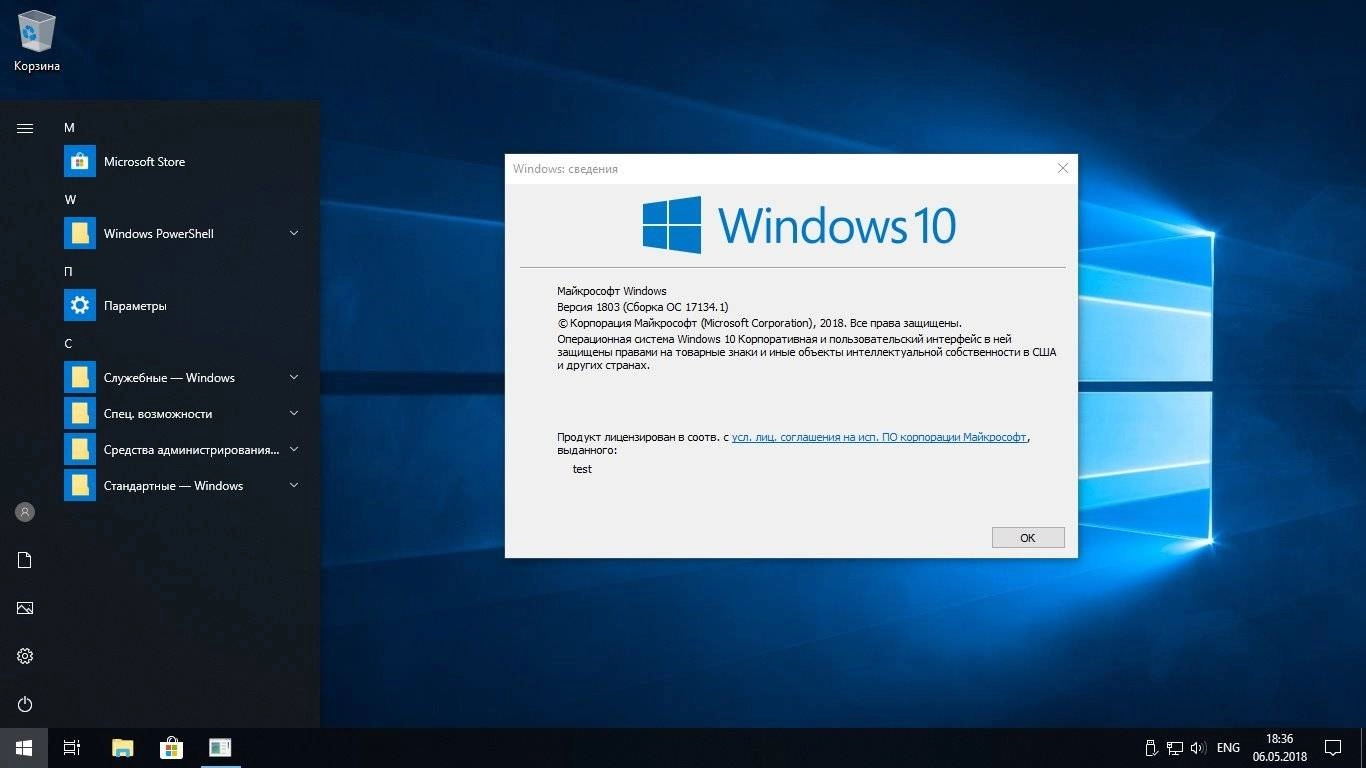The image size is (1366, 768).
Task: Click the Параметры label text
Action: point(135,305)
